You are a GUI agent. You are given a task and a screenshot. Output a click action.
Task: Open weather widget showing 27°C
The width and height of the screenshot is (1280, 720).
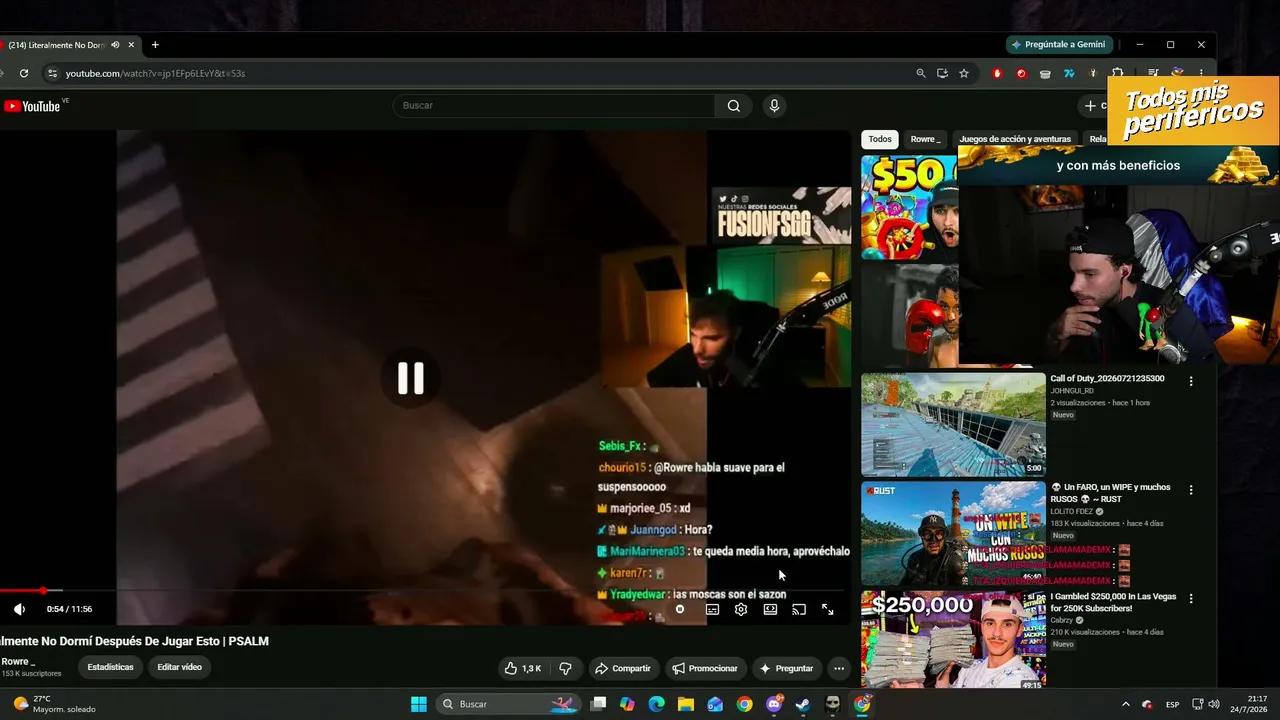tap(53, 704)
